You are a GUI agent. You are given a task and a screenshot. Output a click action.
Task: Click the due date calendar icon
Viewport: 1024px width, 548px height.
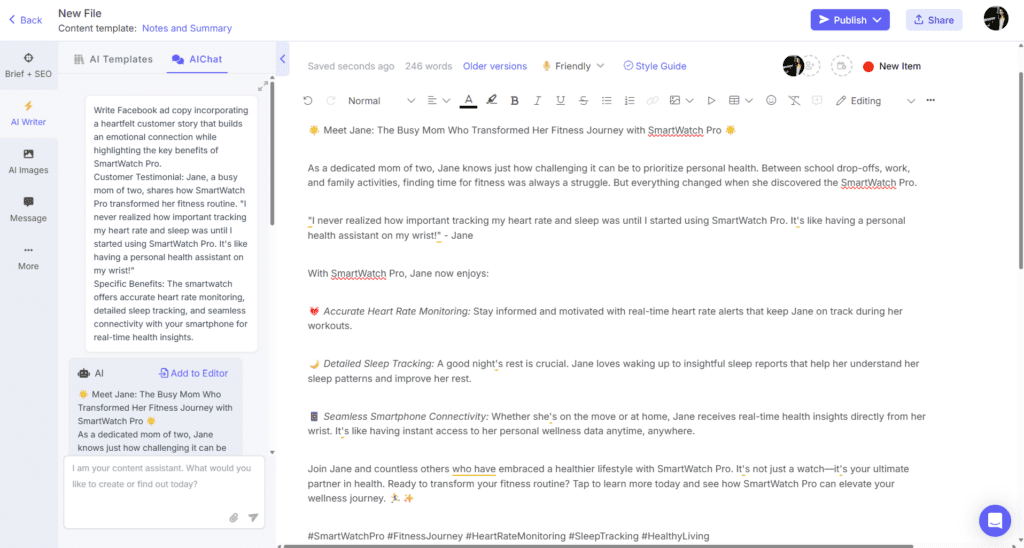(x=841, y=66)
